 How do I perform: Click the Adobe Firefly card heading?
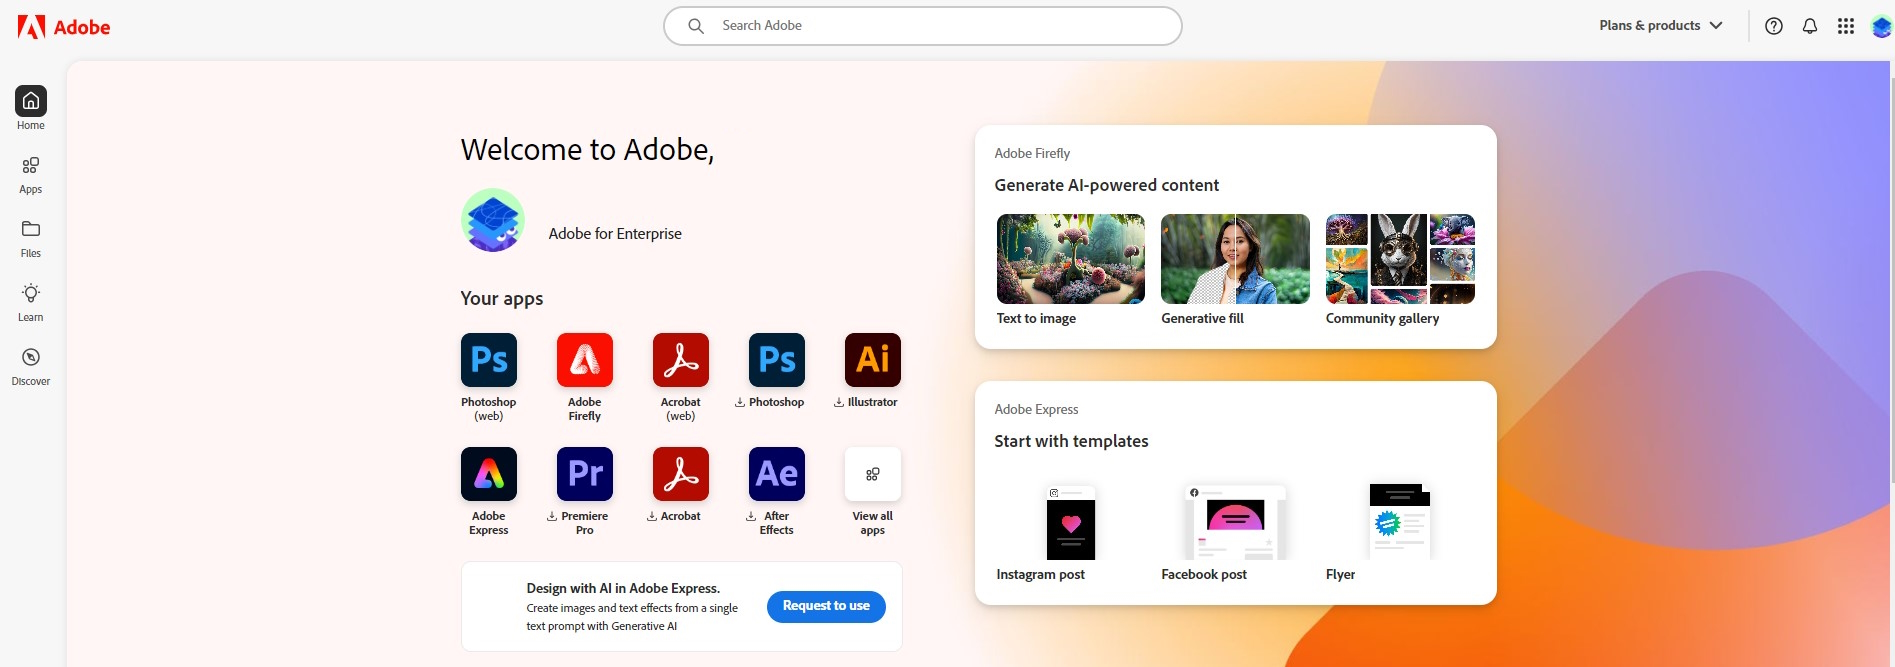(x=1032, y=153)
